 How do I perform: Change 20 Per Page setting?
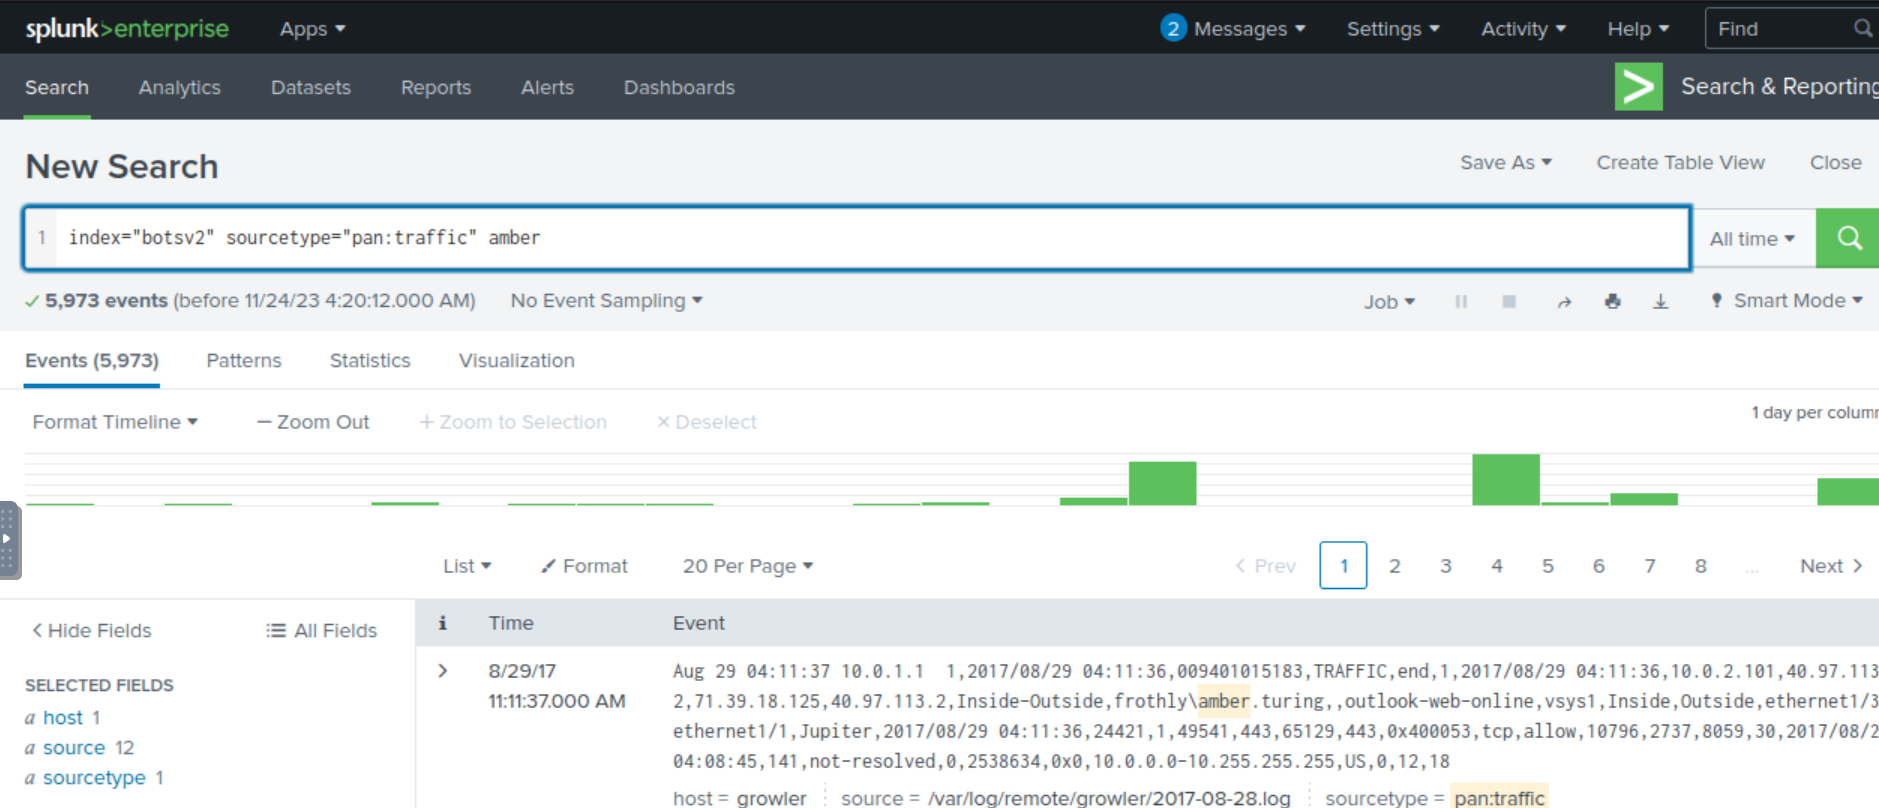pyautogui.click(x=748, y=566)
